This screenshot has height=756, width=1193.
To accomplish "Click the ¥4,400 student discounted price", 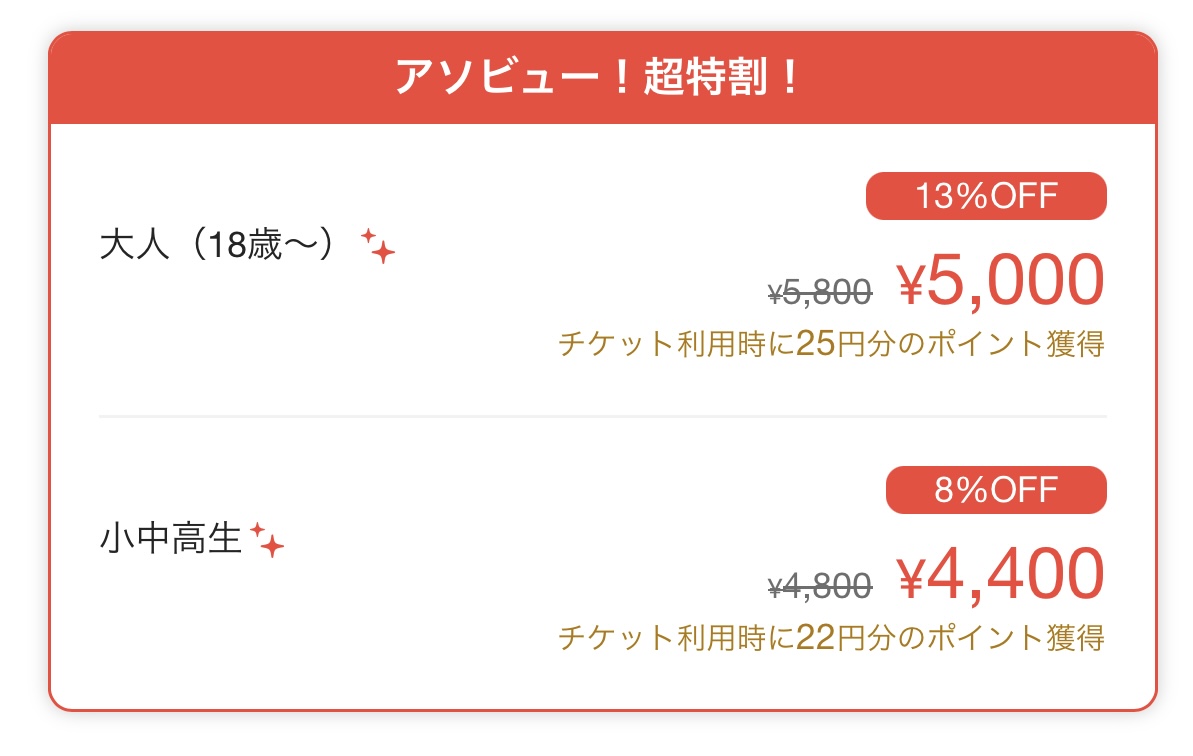I will (1001, 574).
